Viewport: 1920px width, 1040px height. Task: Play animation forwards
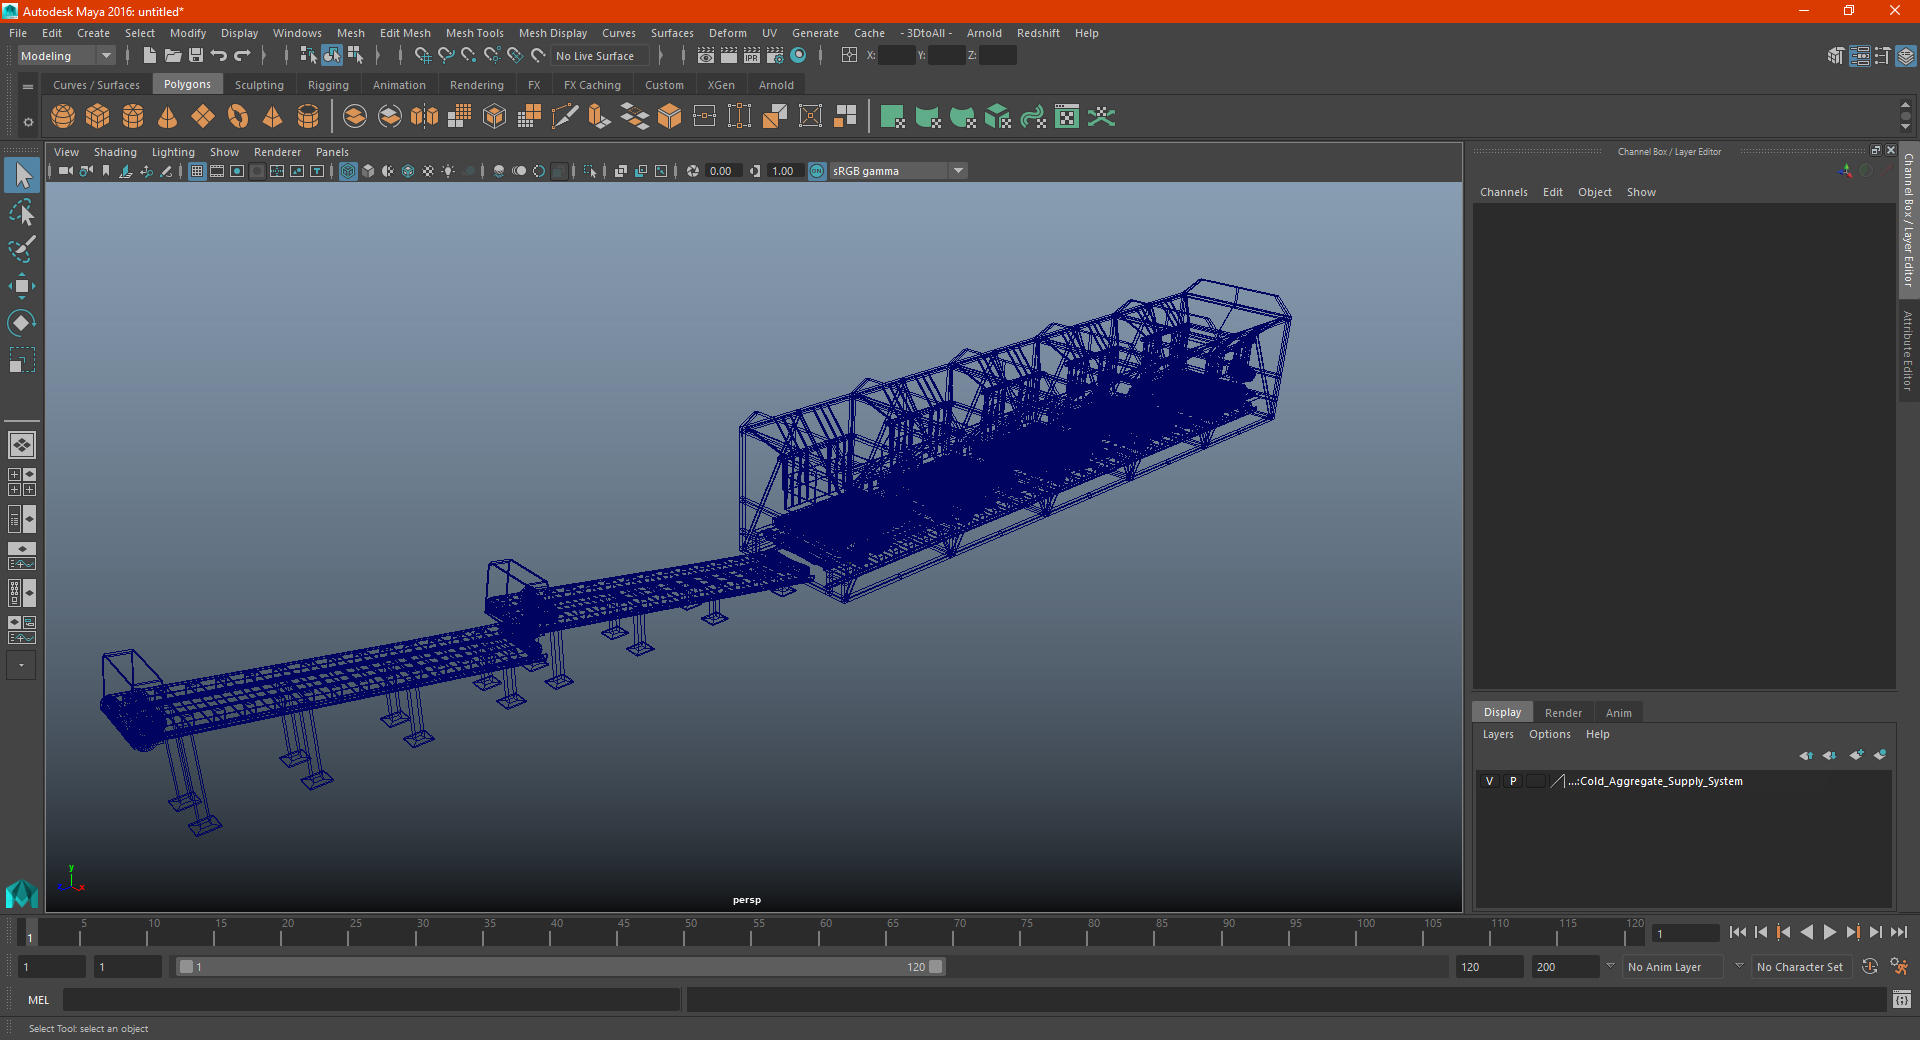1829,932
